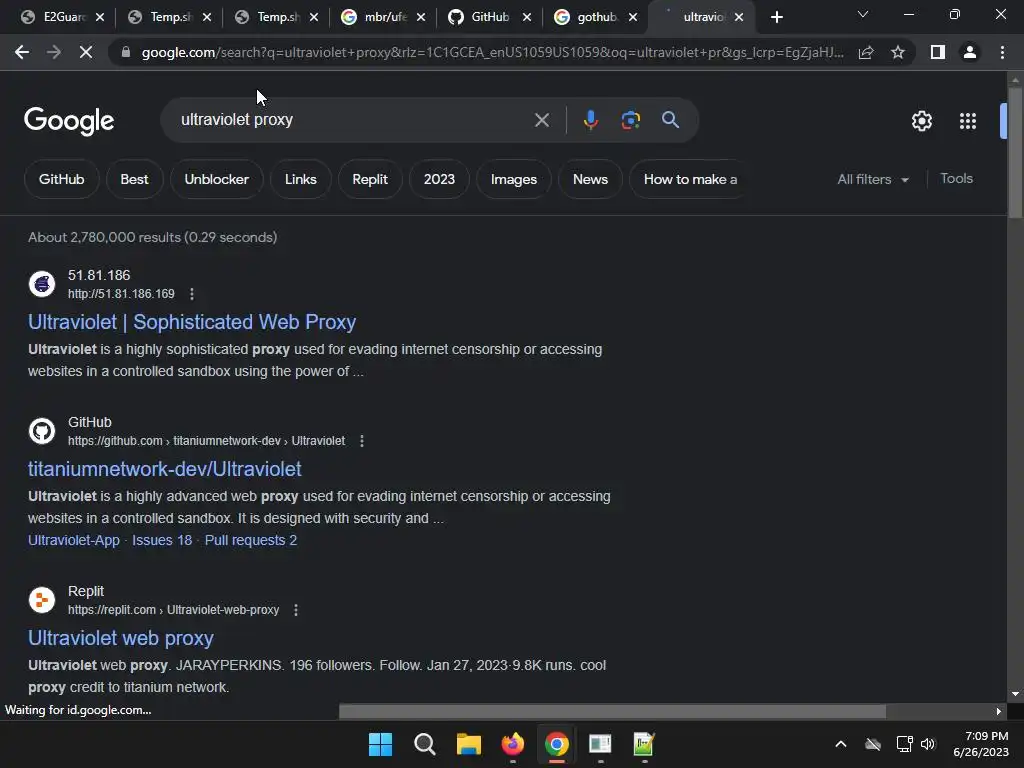Expand the All filters dropdown
Image resolution: width=1024 pixels, height=768 pixels.
872,180
